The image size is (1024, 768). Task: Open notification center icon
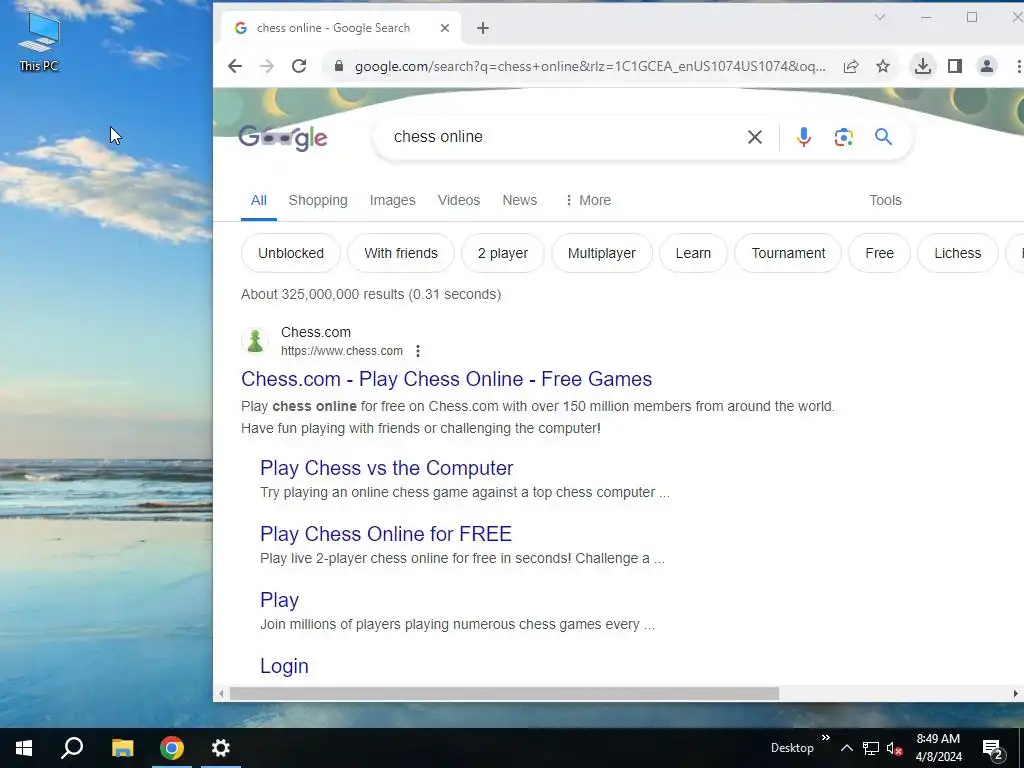(x=993, y=750)
